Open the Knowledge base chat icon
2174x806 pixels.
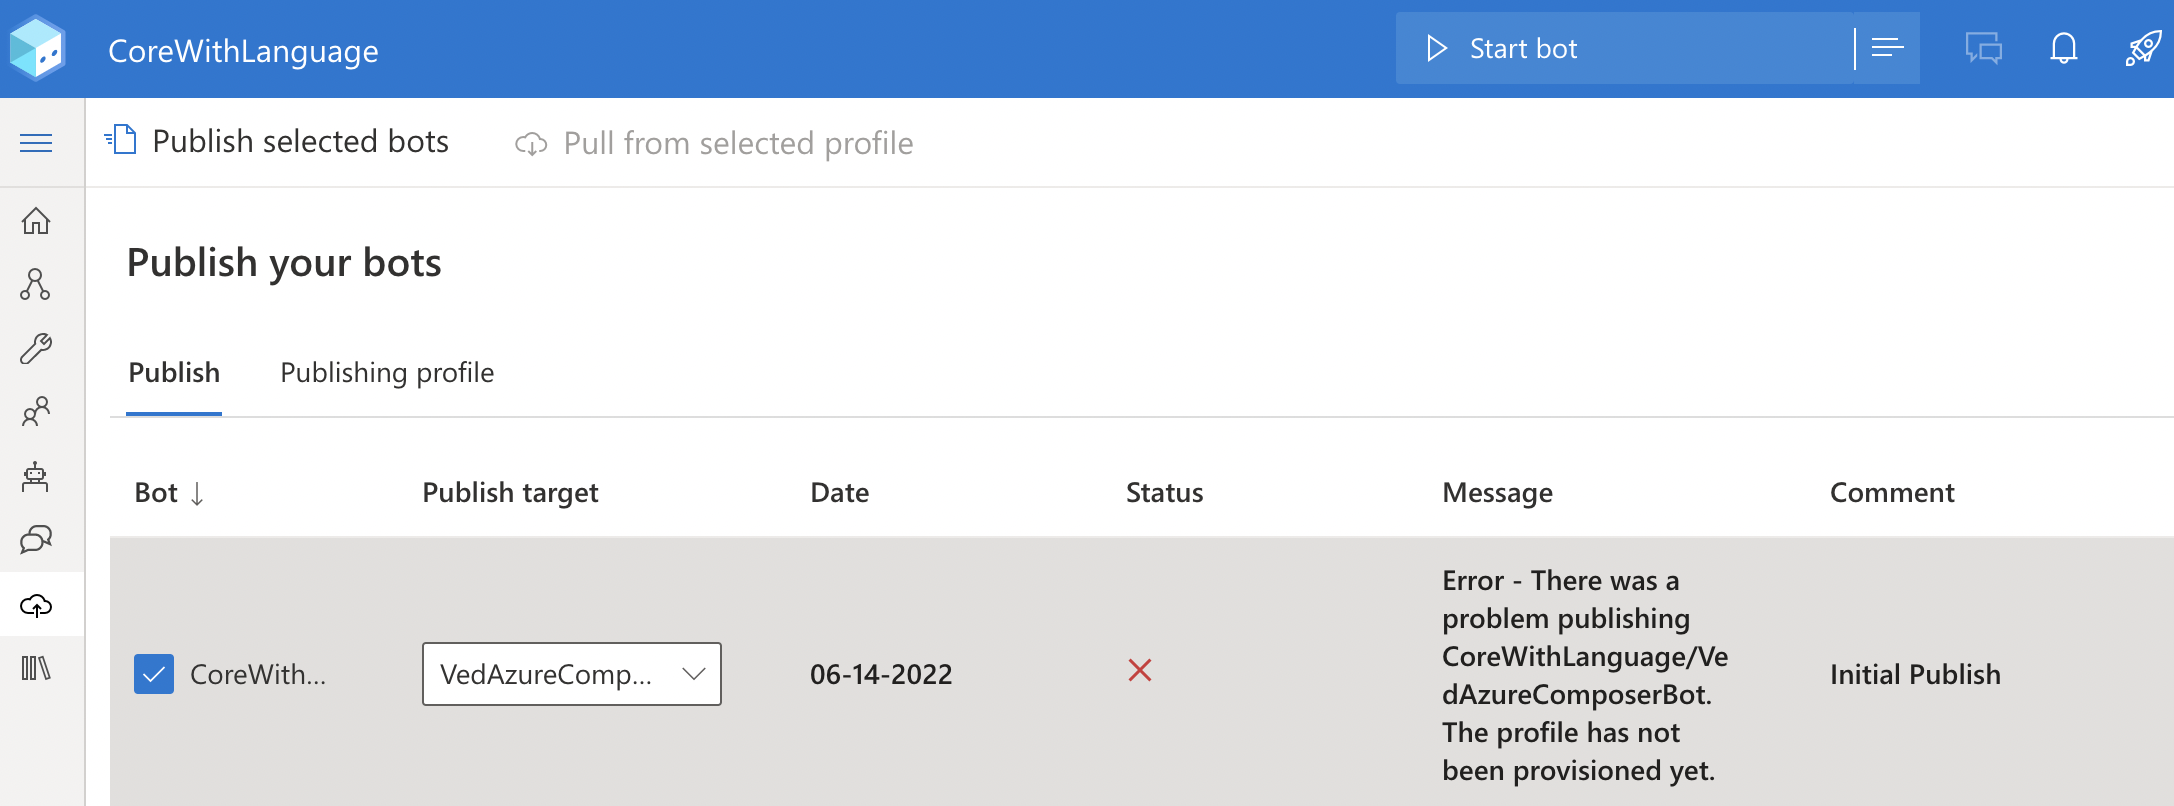click(x=36, y=540)
